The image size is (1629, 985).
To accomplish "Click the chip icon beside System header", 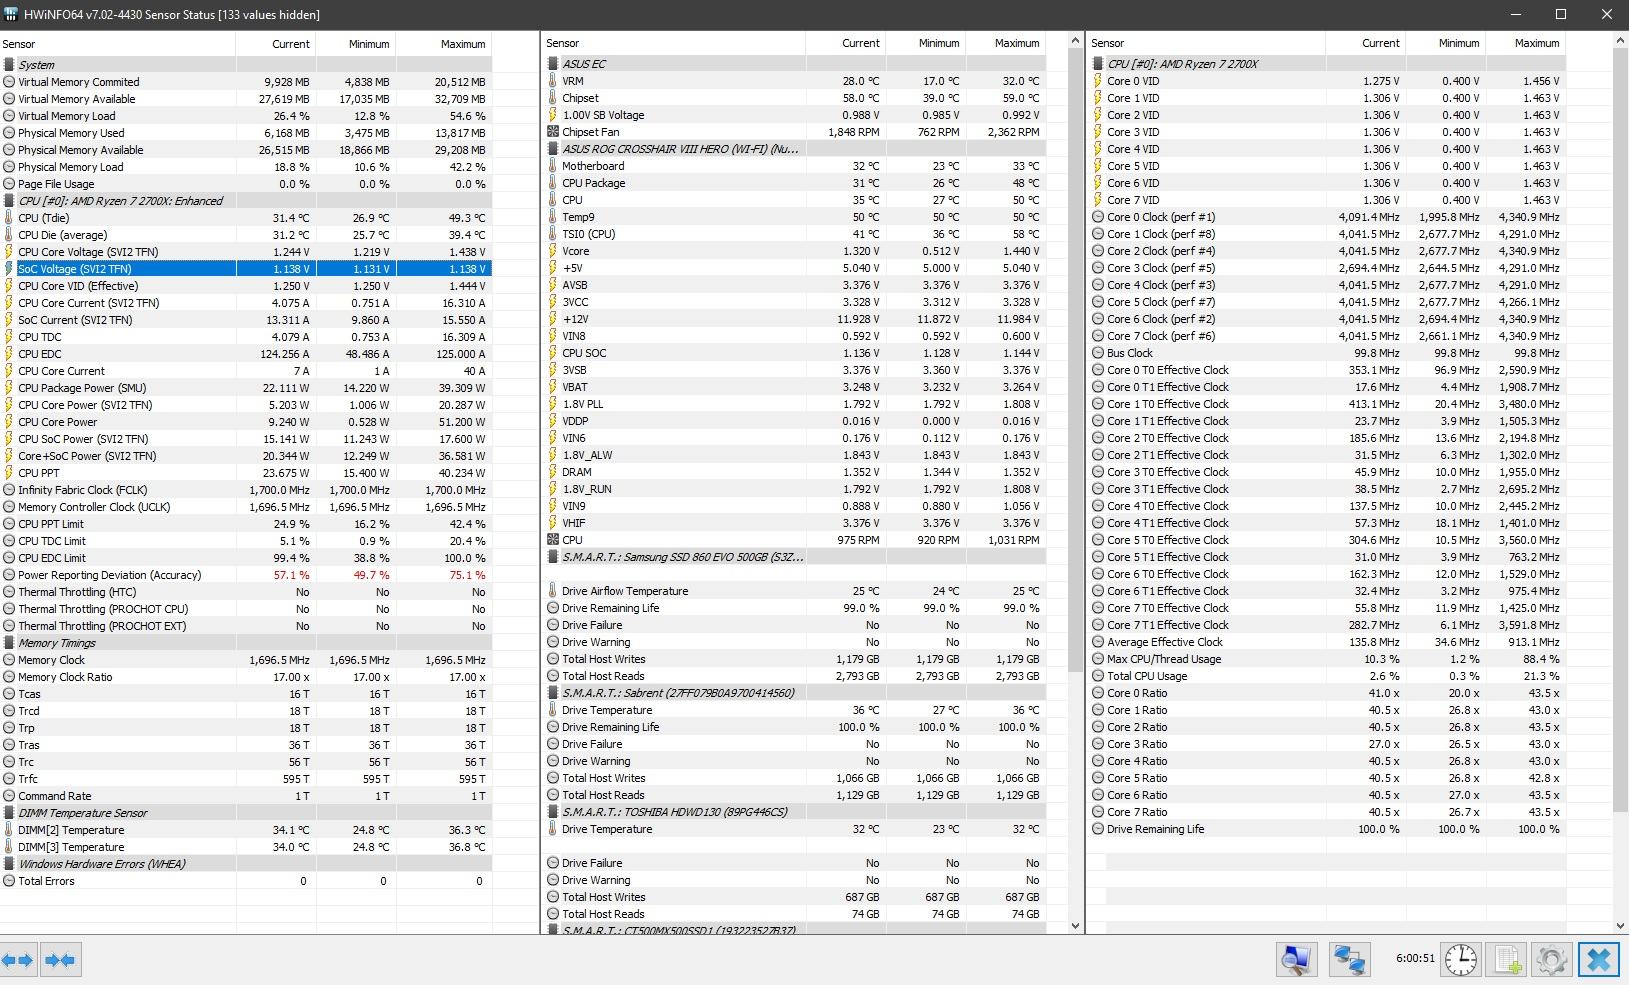I will point(9,65).
